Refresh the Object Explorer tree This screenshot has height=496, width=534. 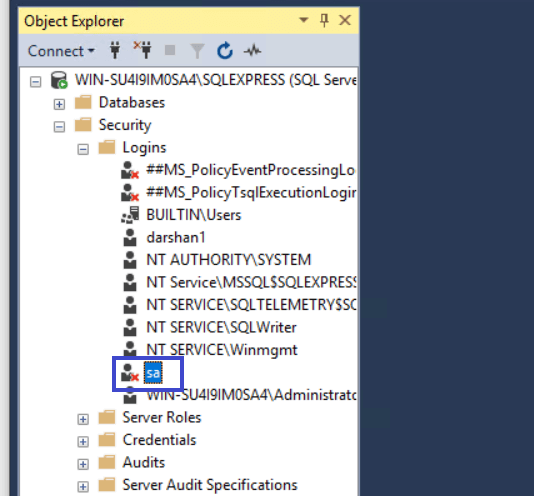pyautogui.click(x=225, y=51)
